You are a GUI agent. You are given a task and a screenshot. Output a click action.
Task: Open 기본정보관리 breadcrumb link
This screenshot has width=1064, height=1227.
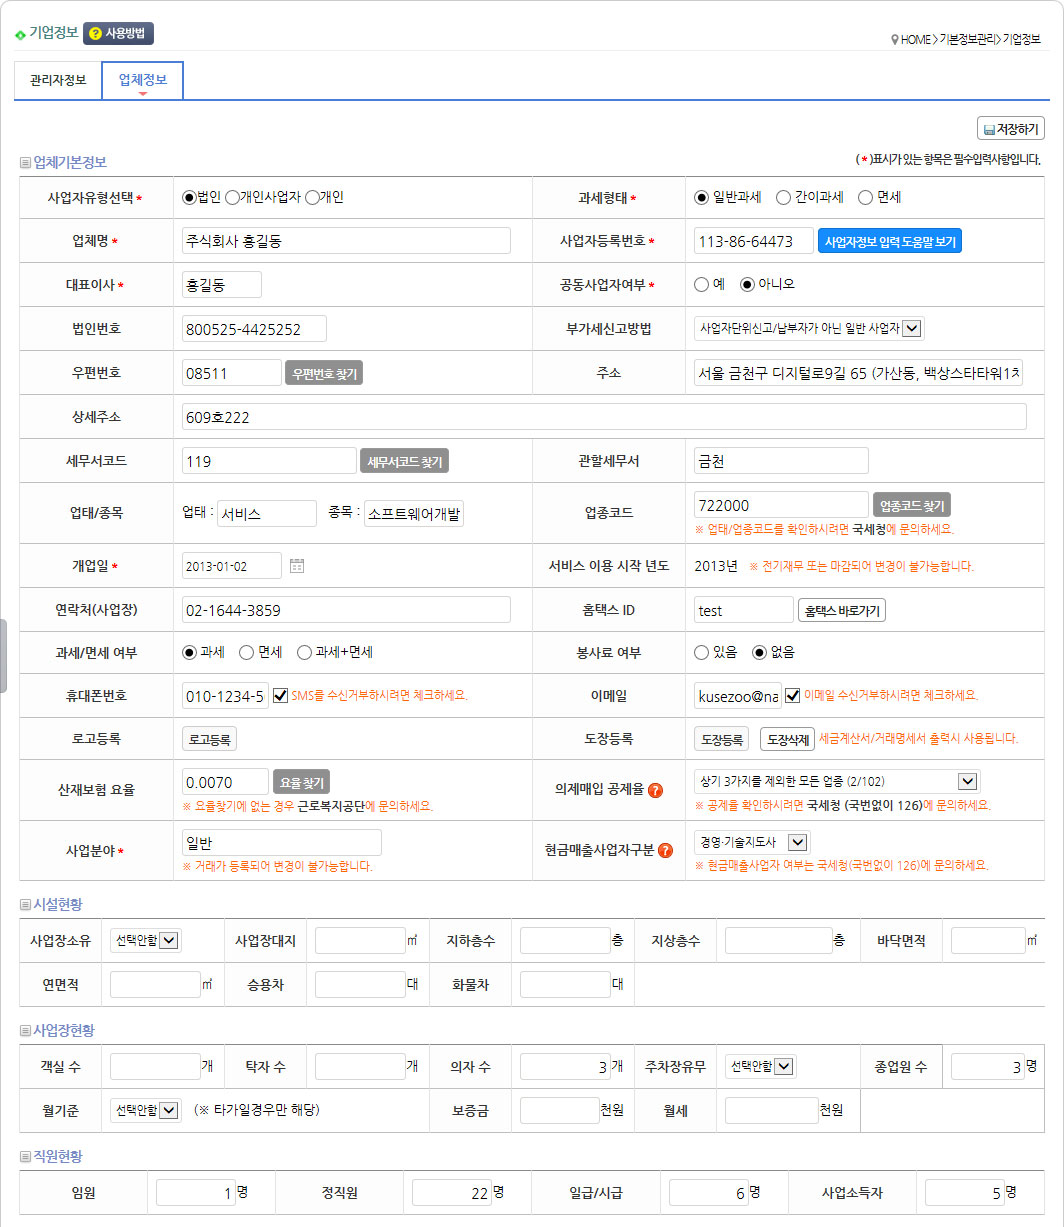tap(967, 40)
